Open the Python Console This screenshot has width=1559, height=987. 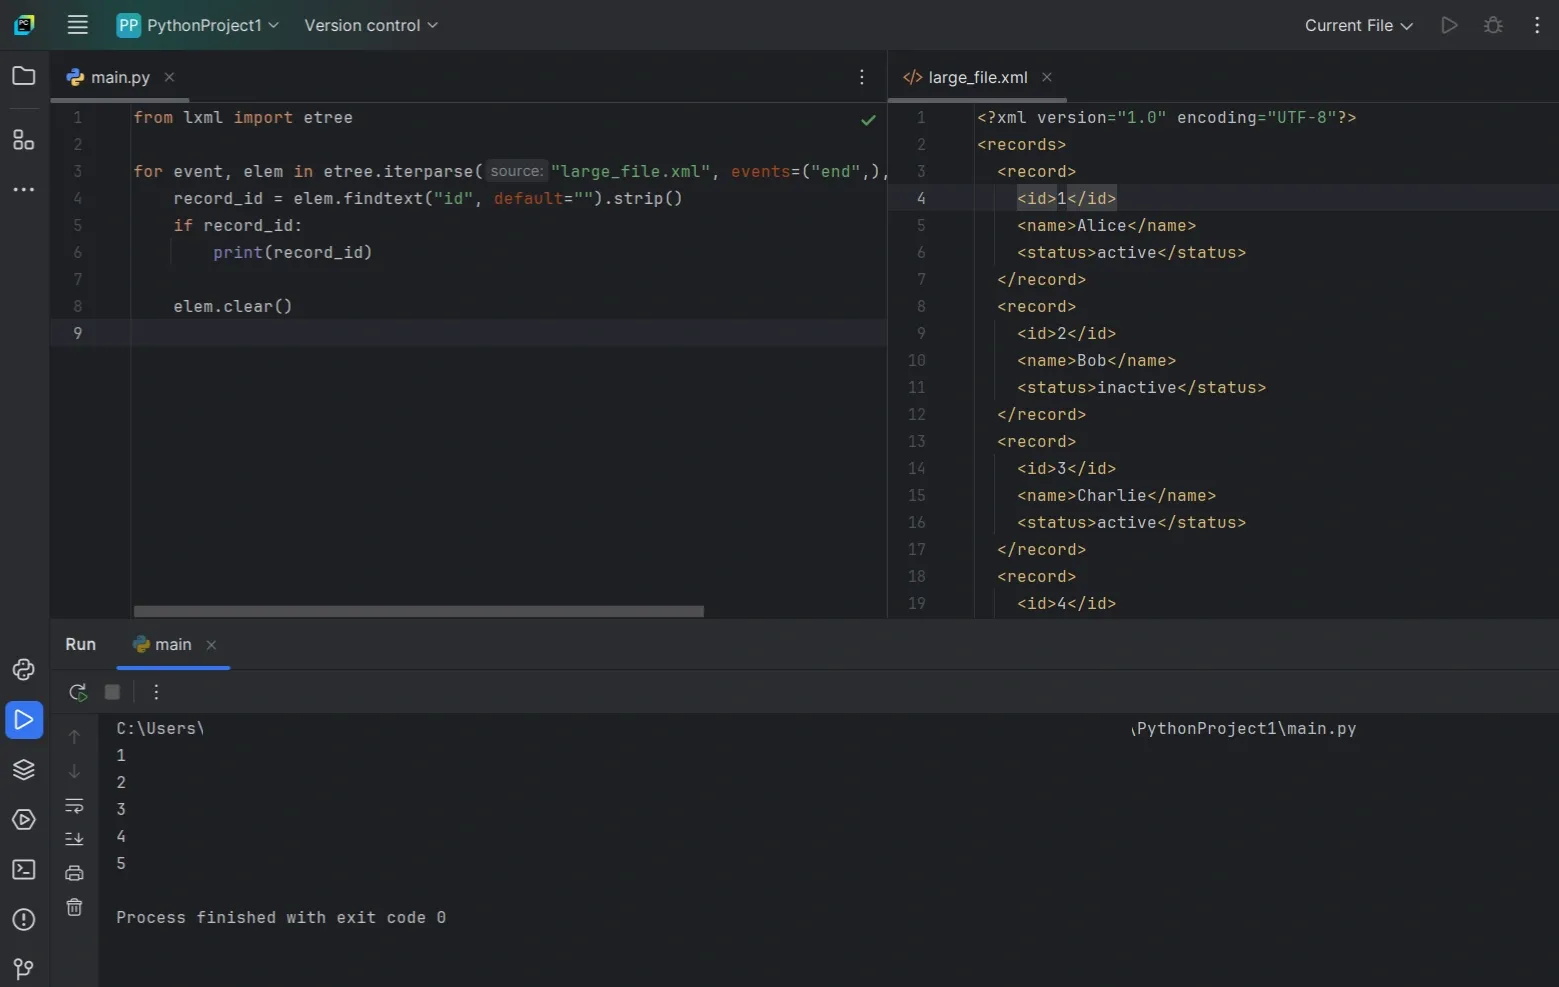coord(23,670)
